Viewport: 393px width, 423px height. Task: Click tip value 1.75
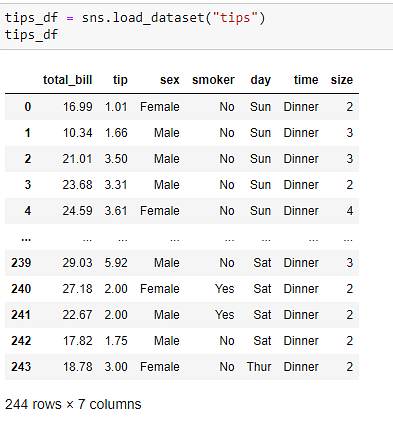(x=116, y=341)
